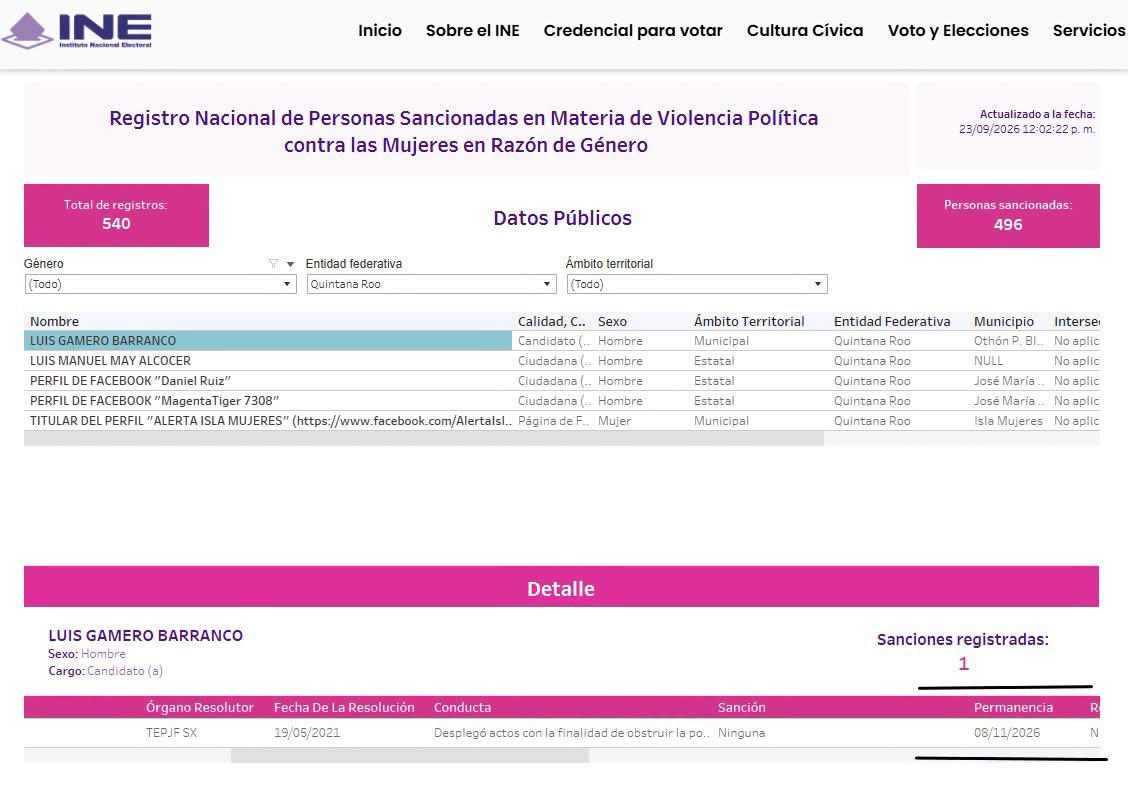Expand the Entidad federativa dropdown showing Quintana Roo
Screen dimensions: 1128x785
click(432, 284)
